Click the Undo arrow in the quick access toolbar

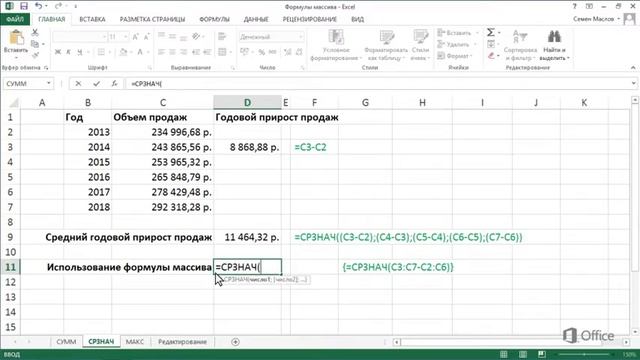click(38, 6)
